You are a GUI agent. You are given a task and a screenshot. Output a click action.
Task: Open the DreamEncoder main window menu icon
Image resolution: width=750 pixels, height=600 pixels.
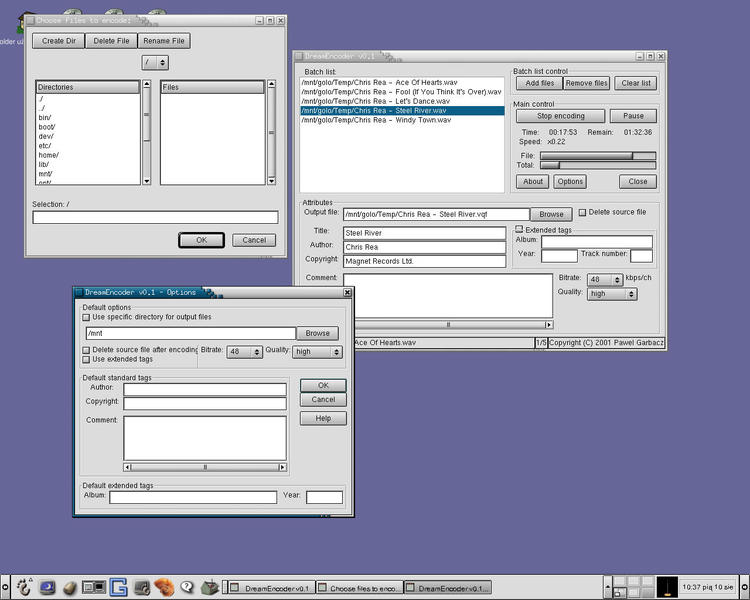click(299, 56)
